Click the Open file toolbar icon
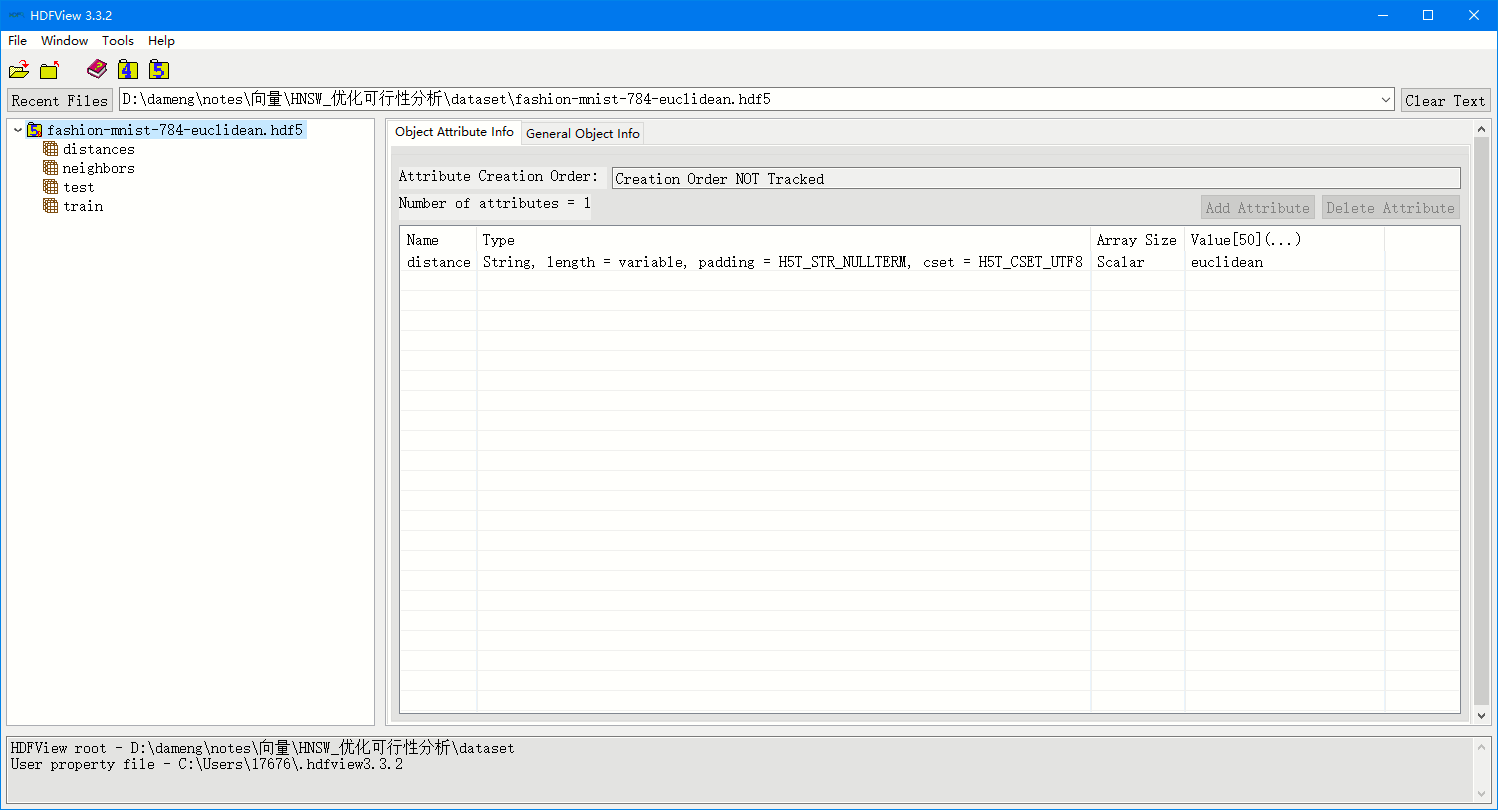This screenshot has width=1498, height=810. point(19,70)
